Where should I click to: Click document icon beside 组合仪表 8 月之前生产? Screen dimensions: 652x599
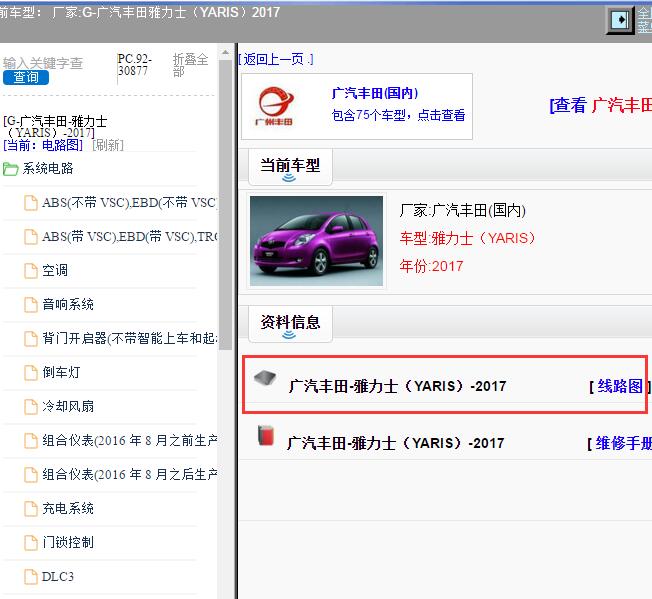click(31, 441)
